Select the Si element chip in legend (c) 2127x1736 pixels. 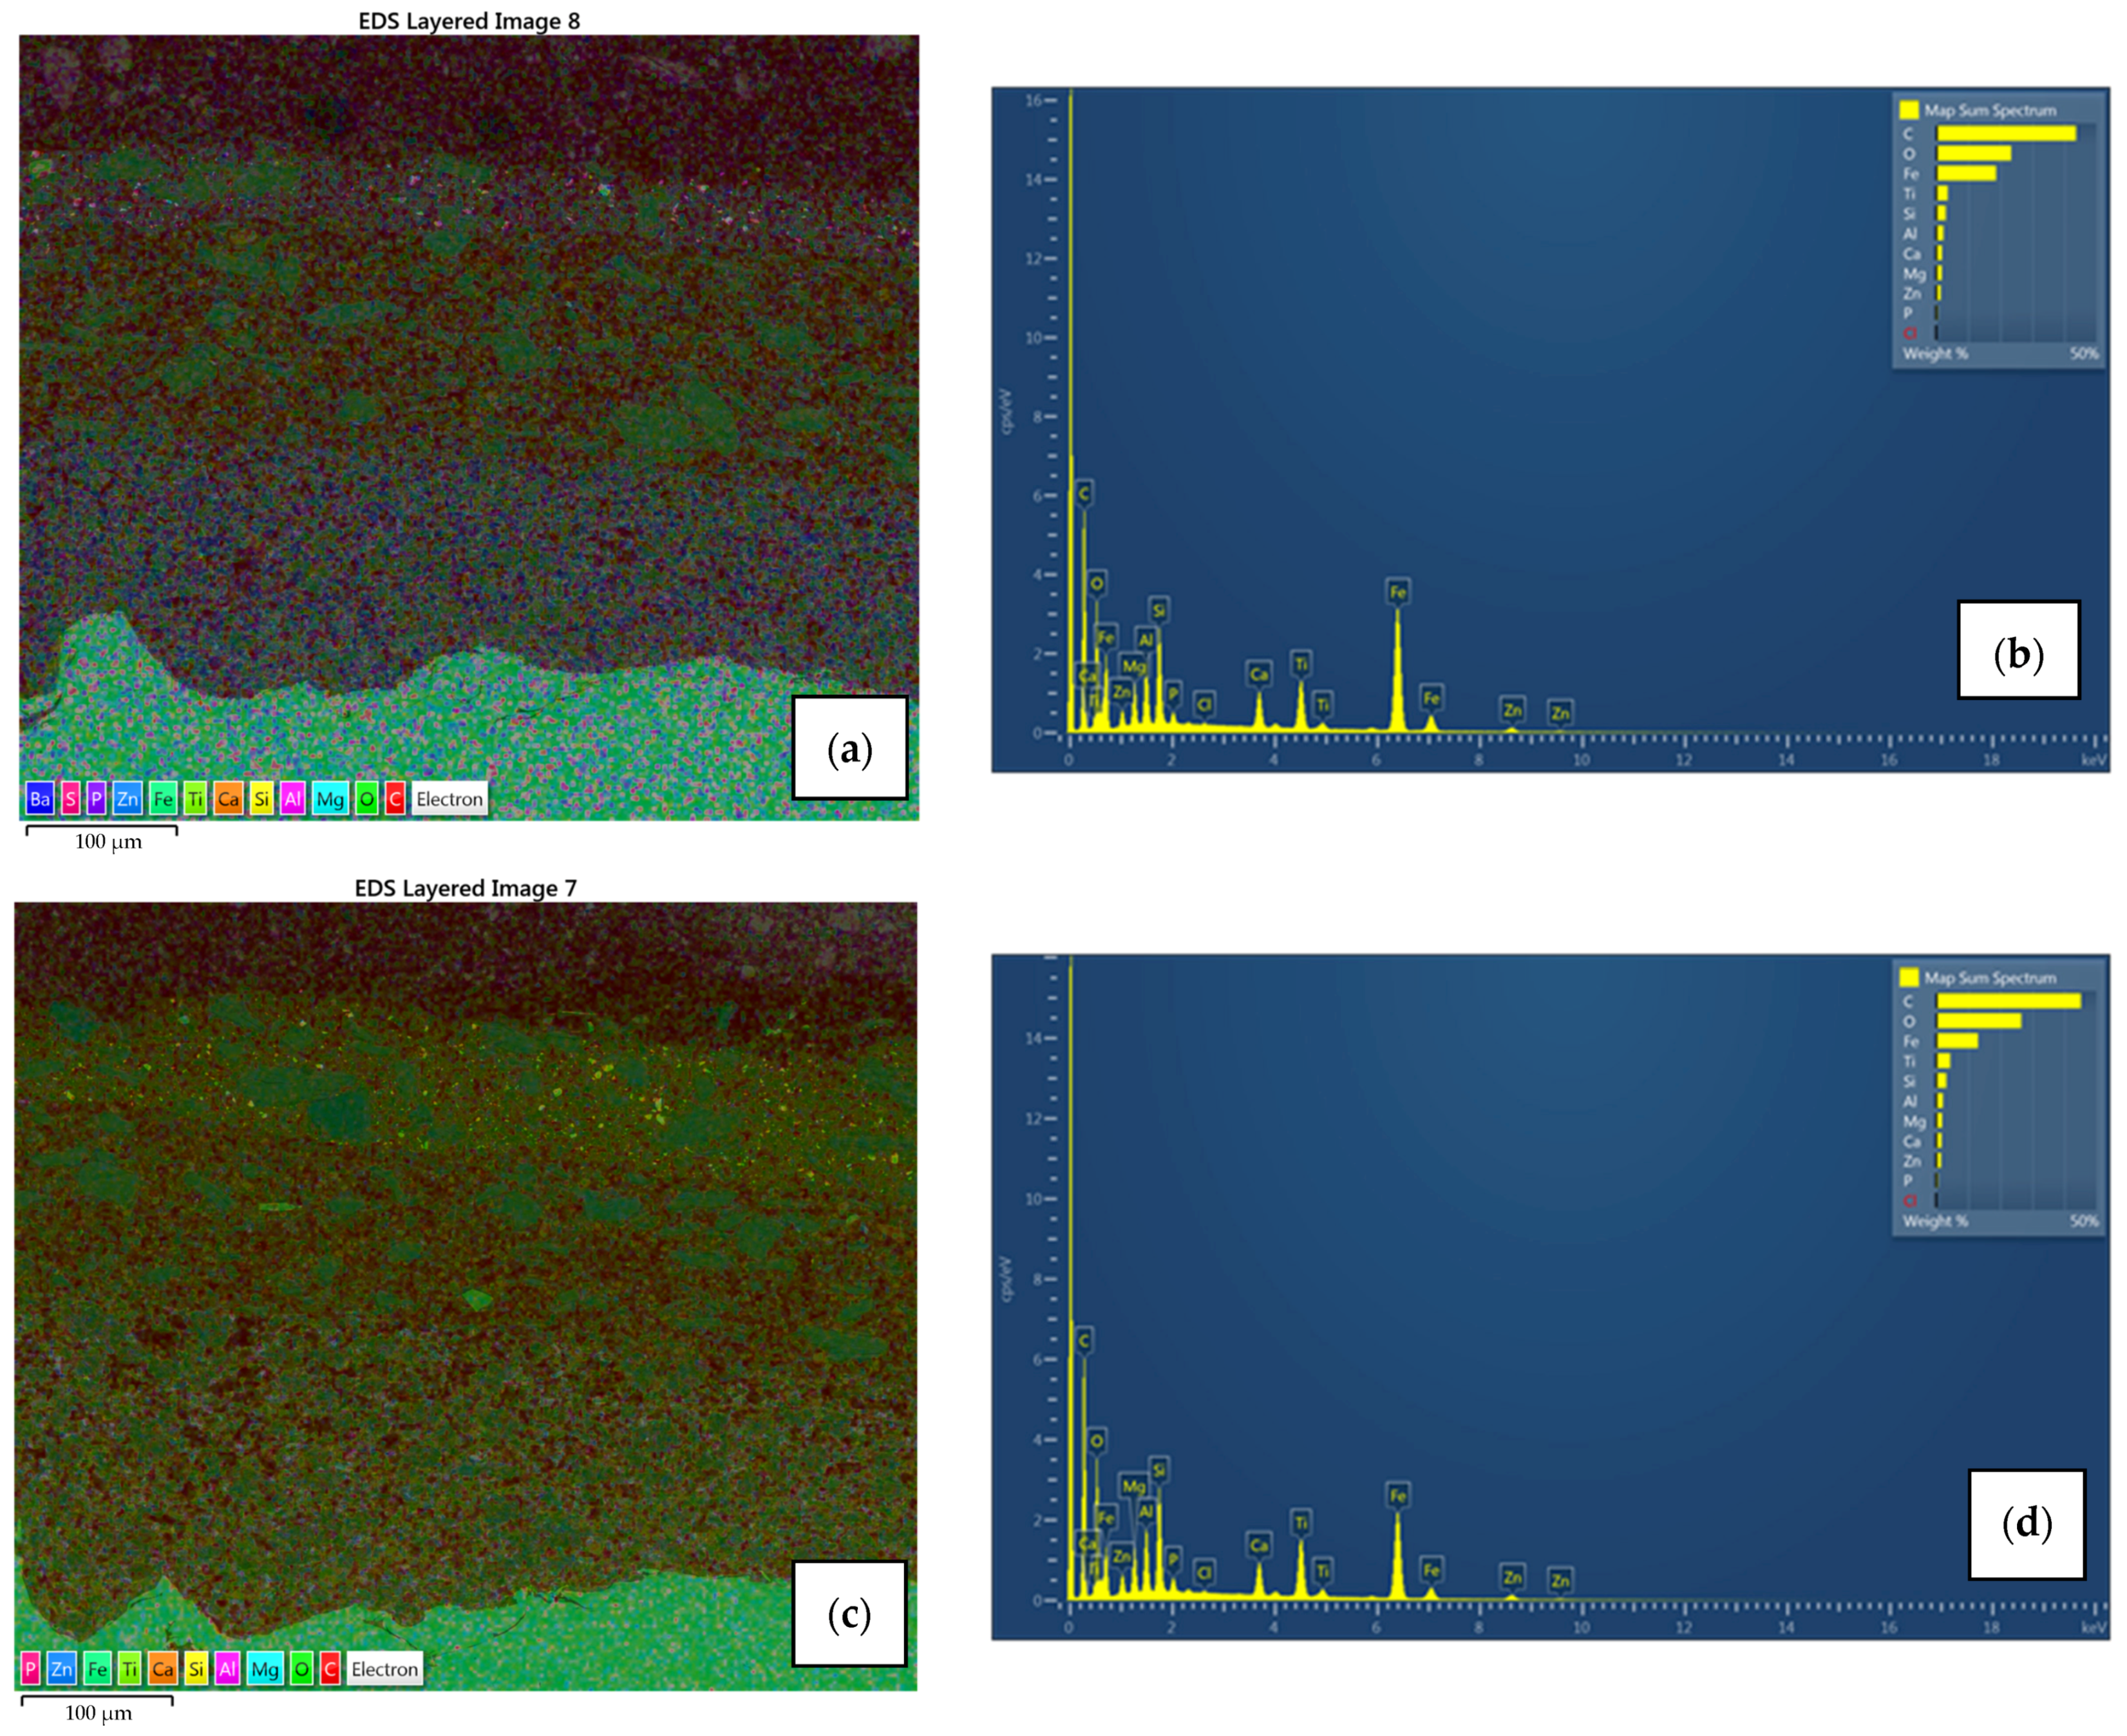tap(196, 1668)
